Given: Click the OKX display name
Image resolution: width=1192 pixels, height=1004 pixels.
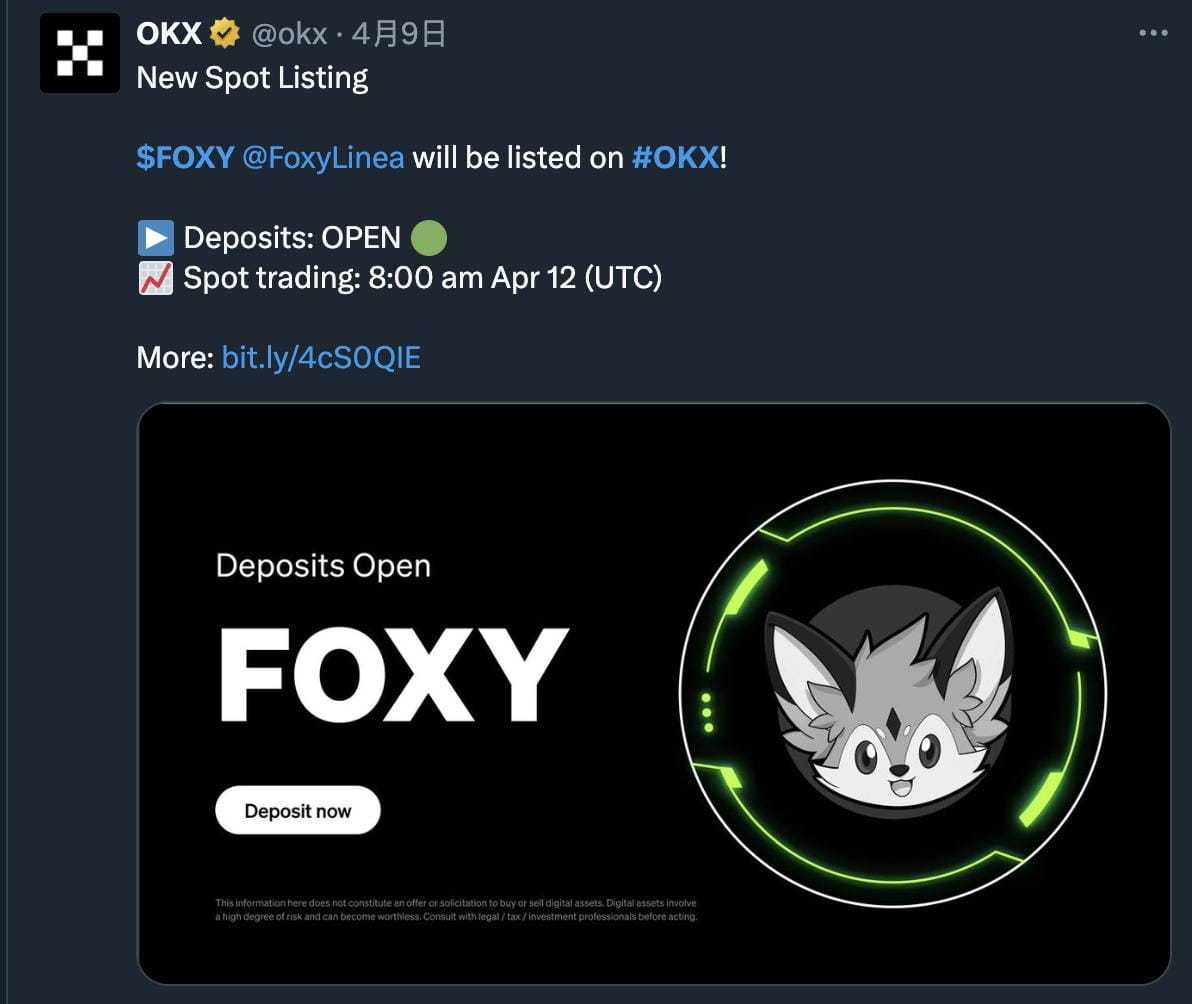Looking at the screenshot, I should pyautogui.click(x=169, y=33).
